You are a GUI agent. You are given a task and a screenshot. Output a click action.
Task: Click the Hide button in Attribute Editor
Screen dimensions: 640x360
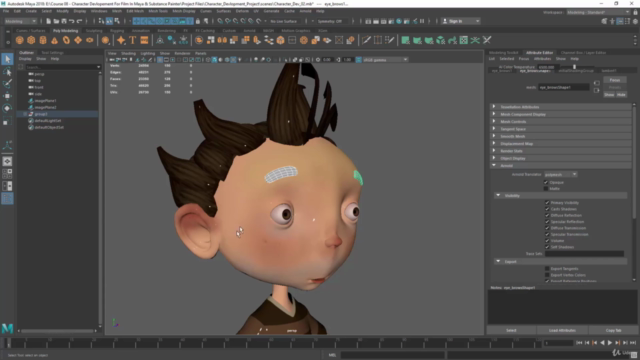(x=621, y=95)
